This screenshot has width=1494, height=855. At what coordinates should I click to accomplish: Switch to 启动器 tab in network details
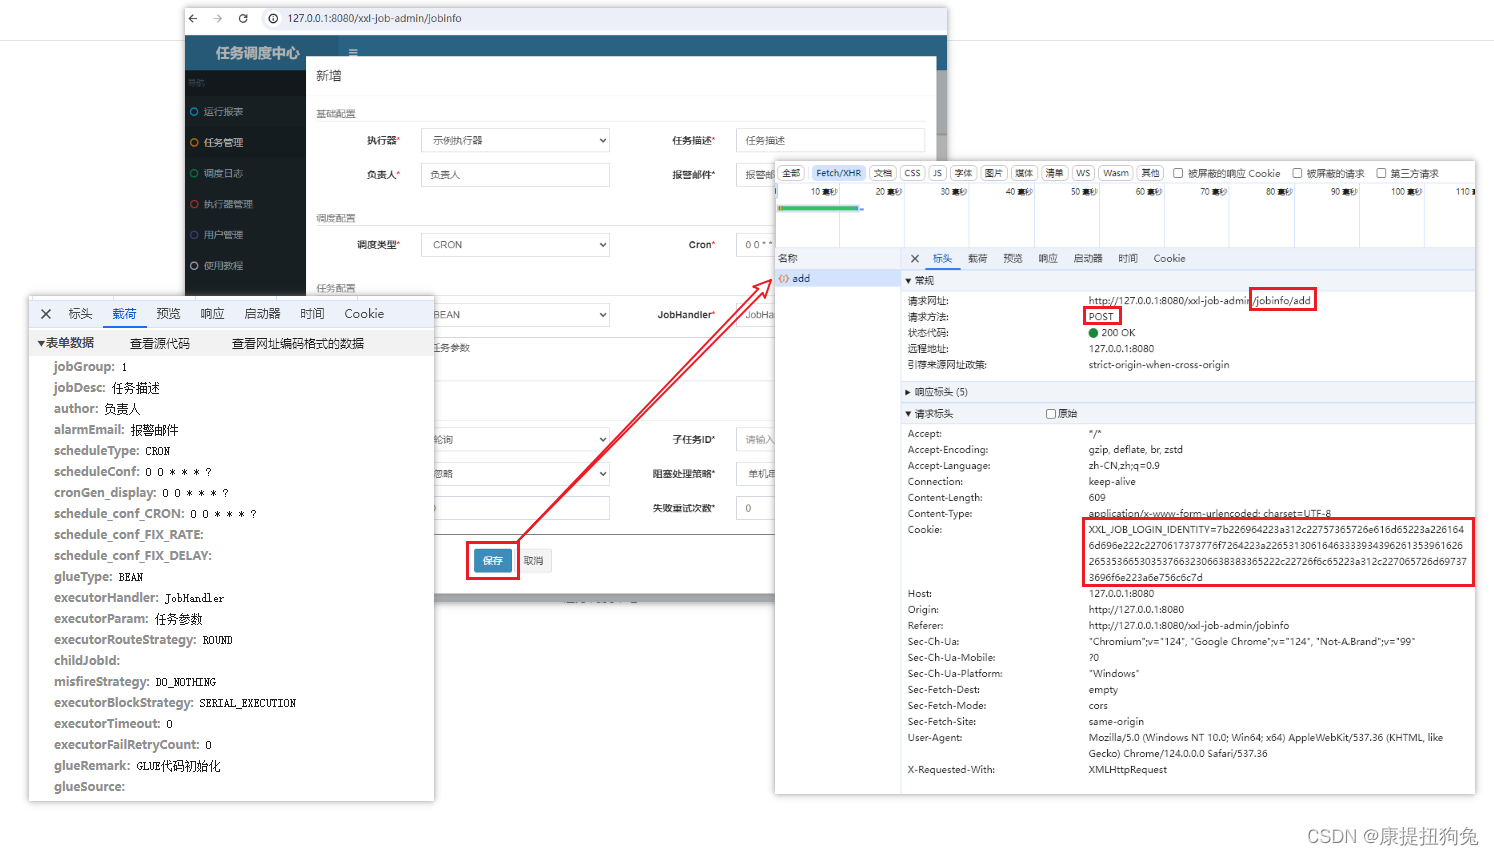[1088, 258]
